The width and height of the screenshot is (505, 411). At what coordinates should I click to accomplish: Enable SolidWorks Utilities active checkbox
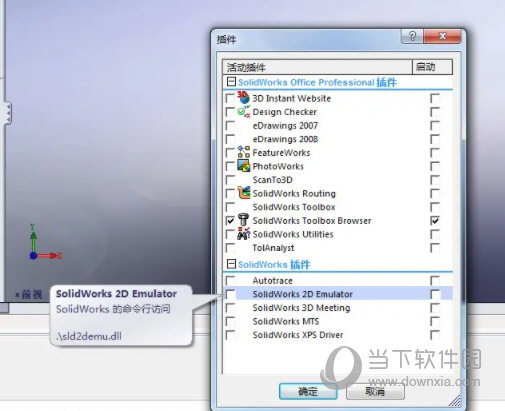click(x=230, y=234)
